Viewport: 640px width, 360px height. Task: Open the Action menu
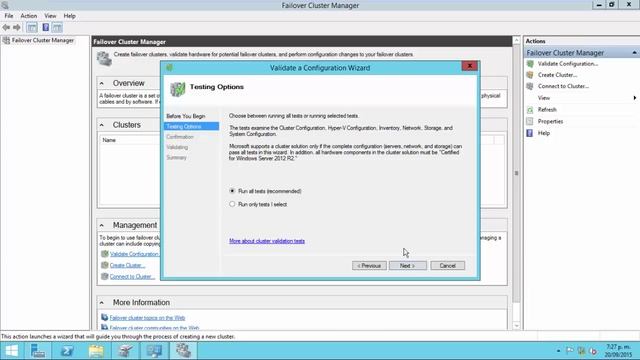tap(29, 16)
